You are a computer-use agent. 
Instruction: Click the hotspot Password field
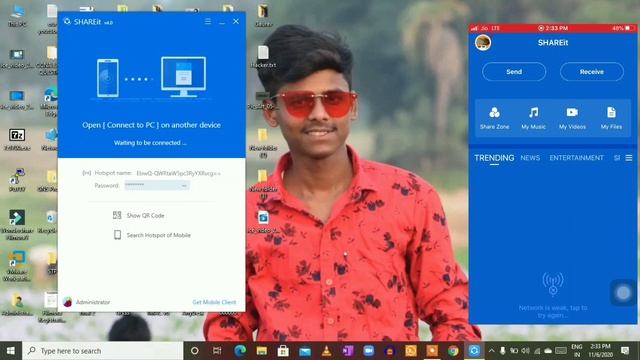click(157, 185)
